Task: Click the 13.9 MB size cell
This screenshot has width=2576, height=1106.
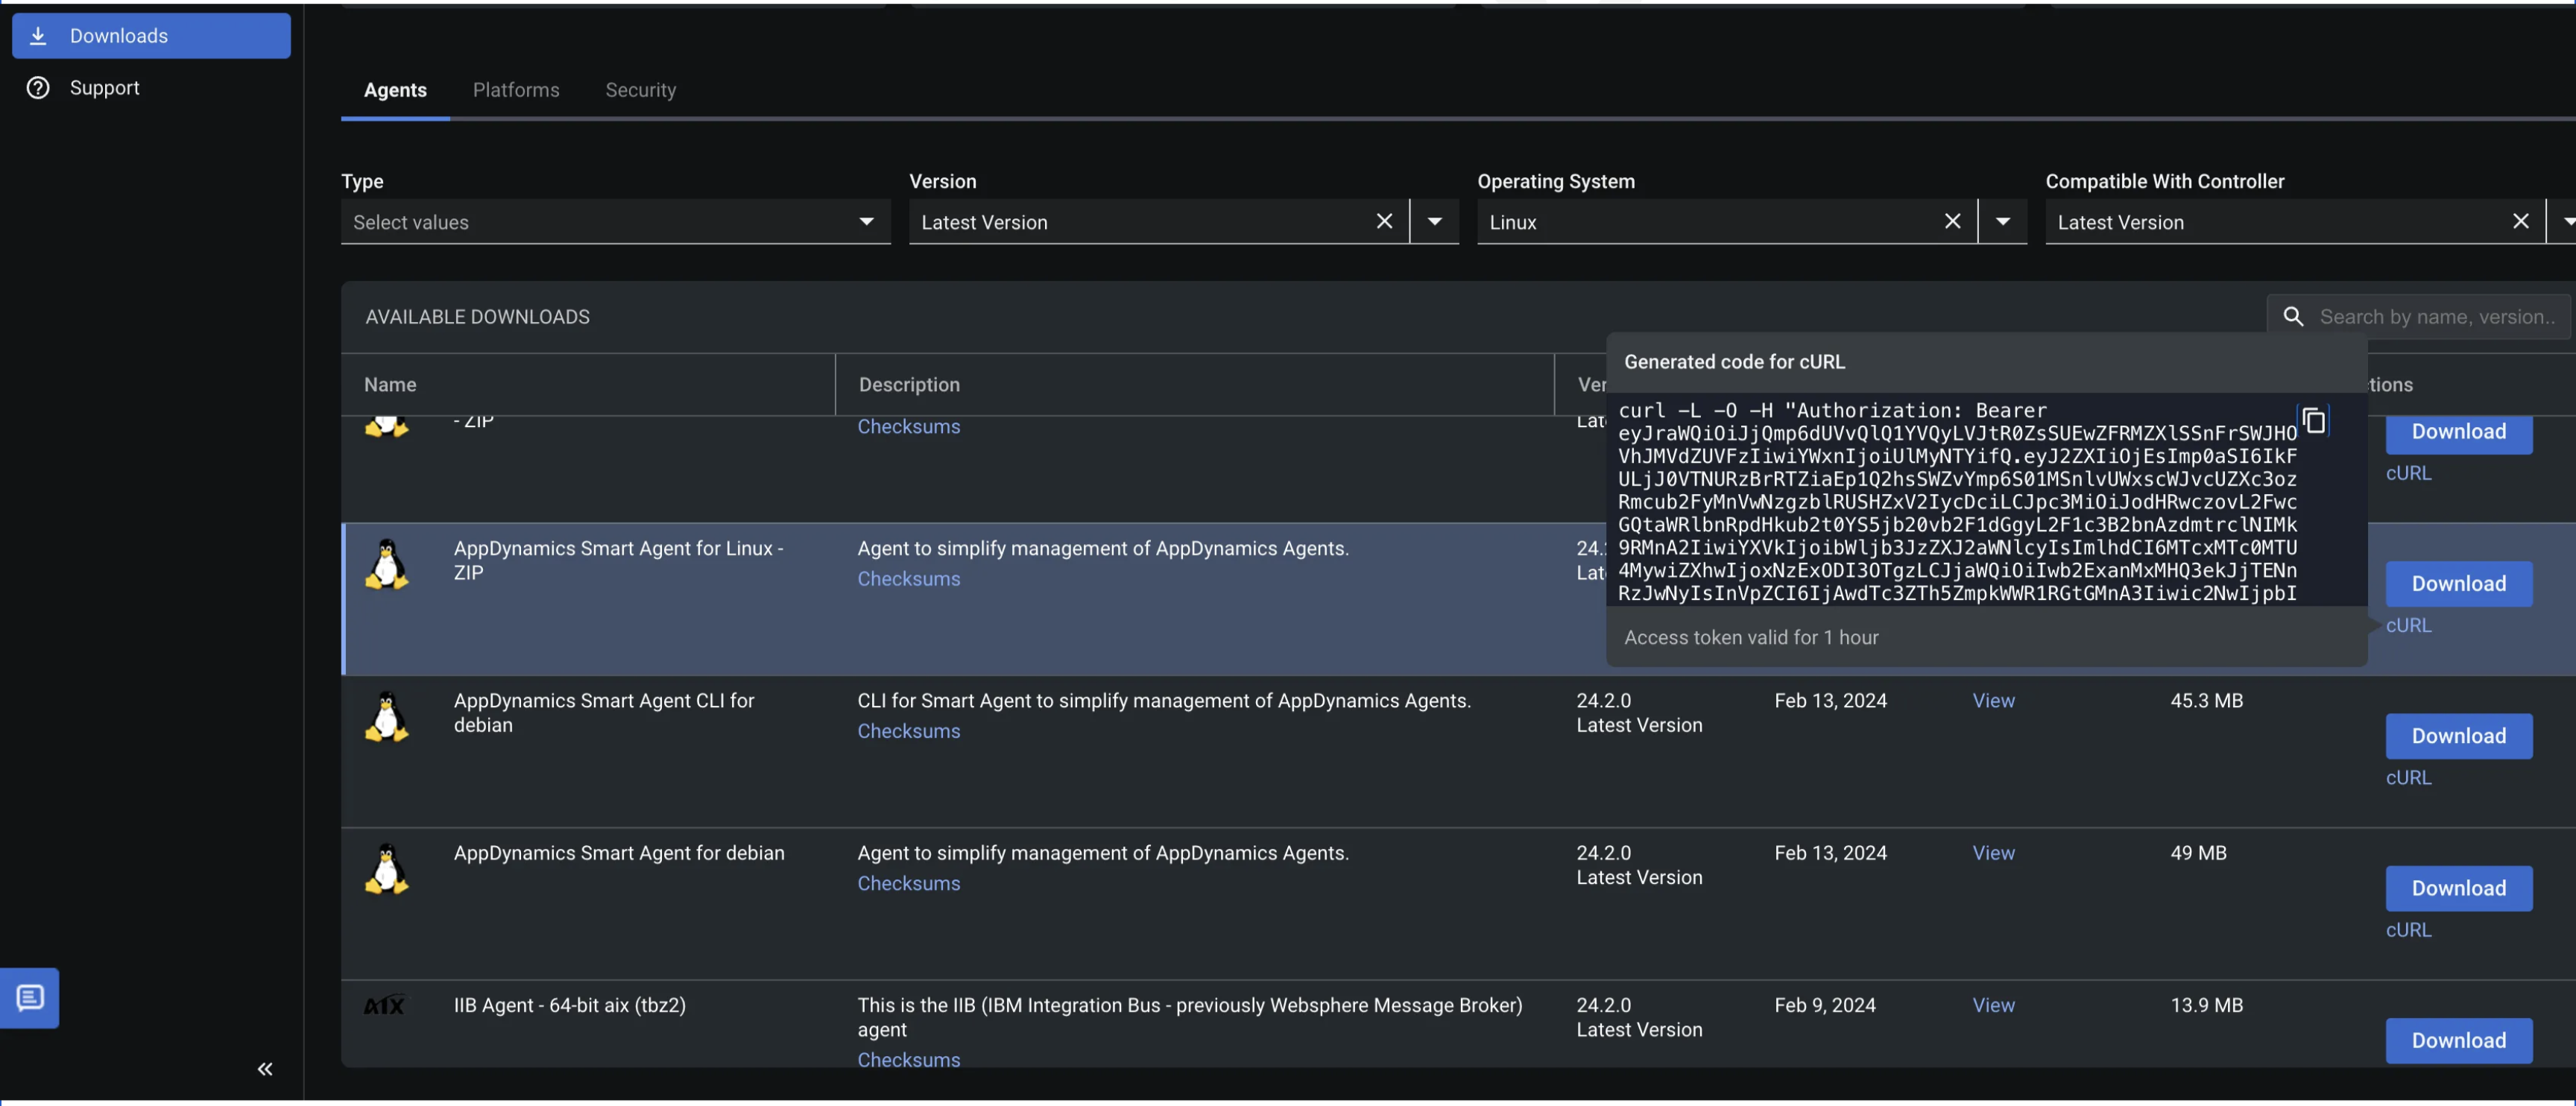Action: [2206, 1005]
